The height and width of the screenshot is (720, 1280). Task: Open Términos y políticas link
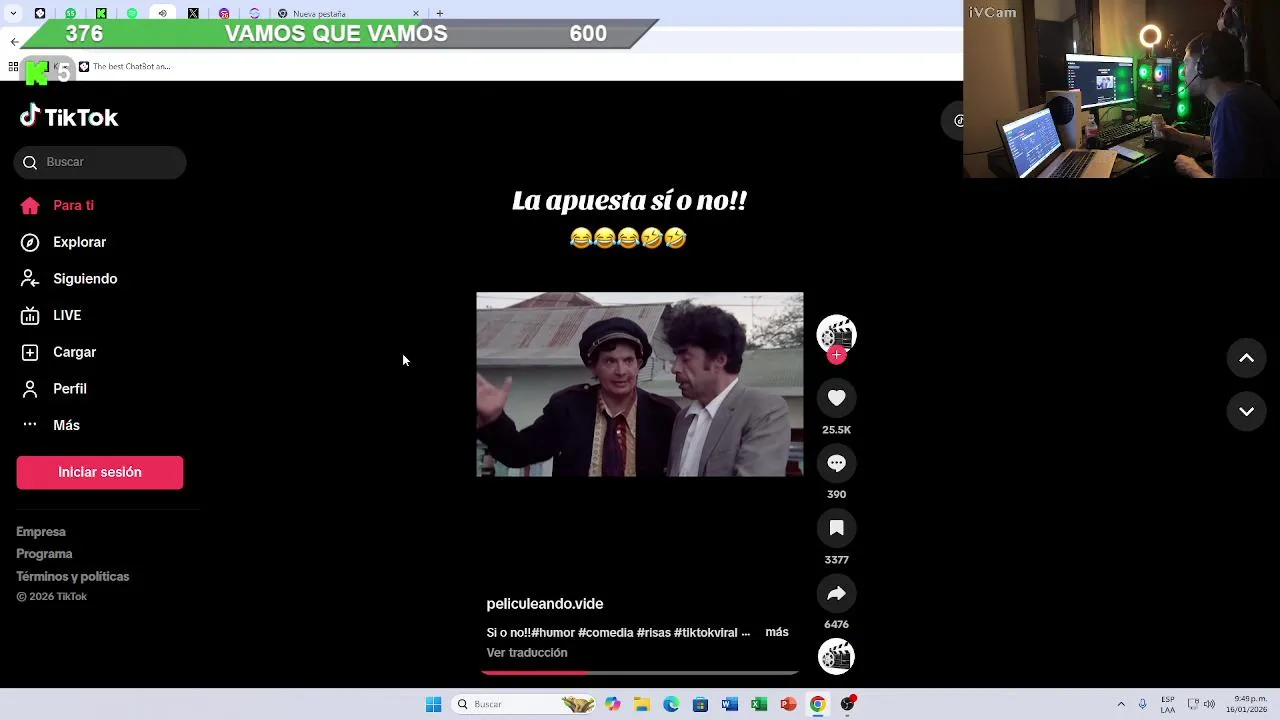[72, 576]
